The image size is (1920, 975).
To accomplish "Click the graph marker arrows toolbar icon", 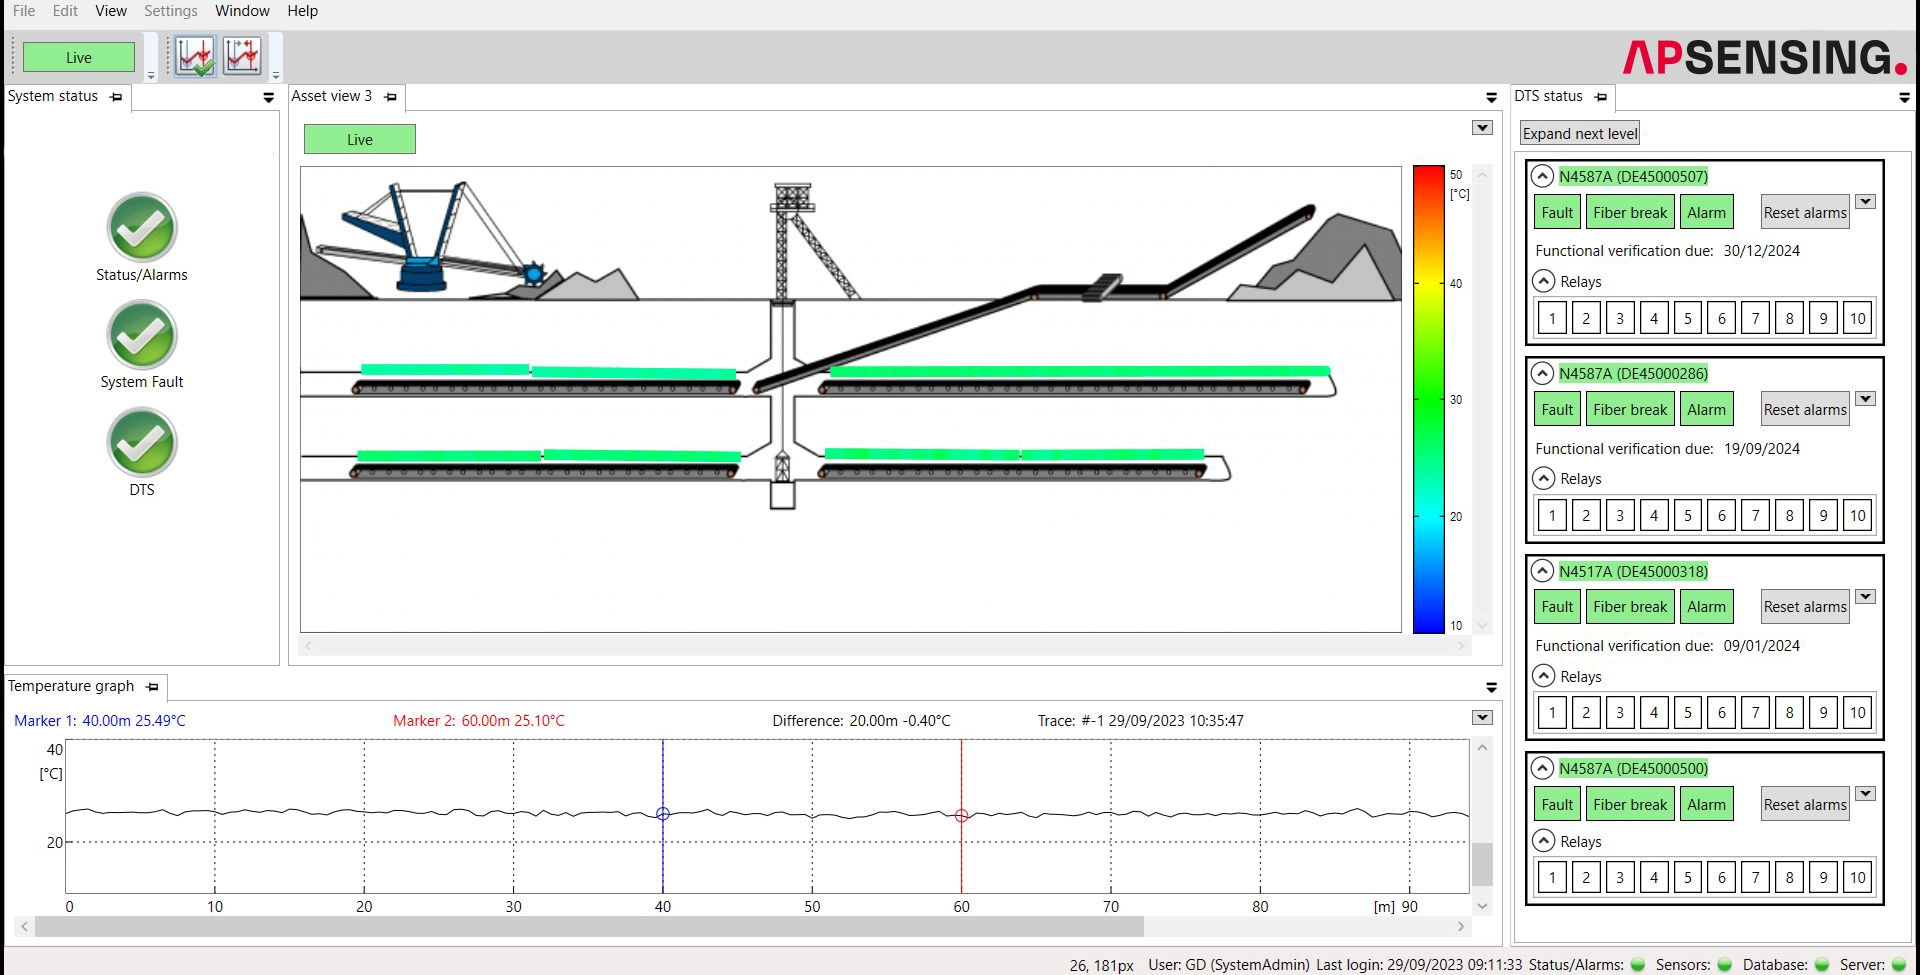I will 242,57.
